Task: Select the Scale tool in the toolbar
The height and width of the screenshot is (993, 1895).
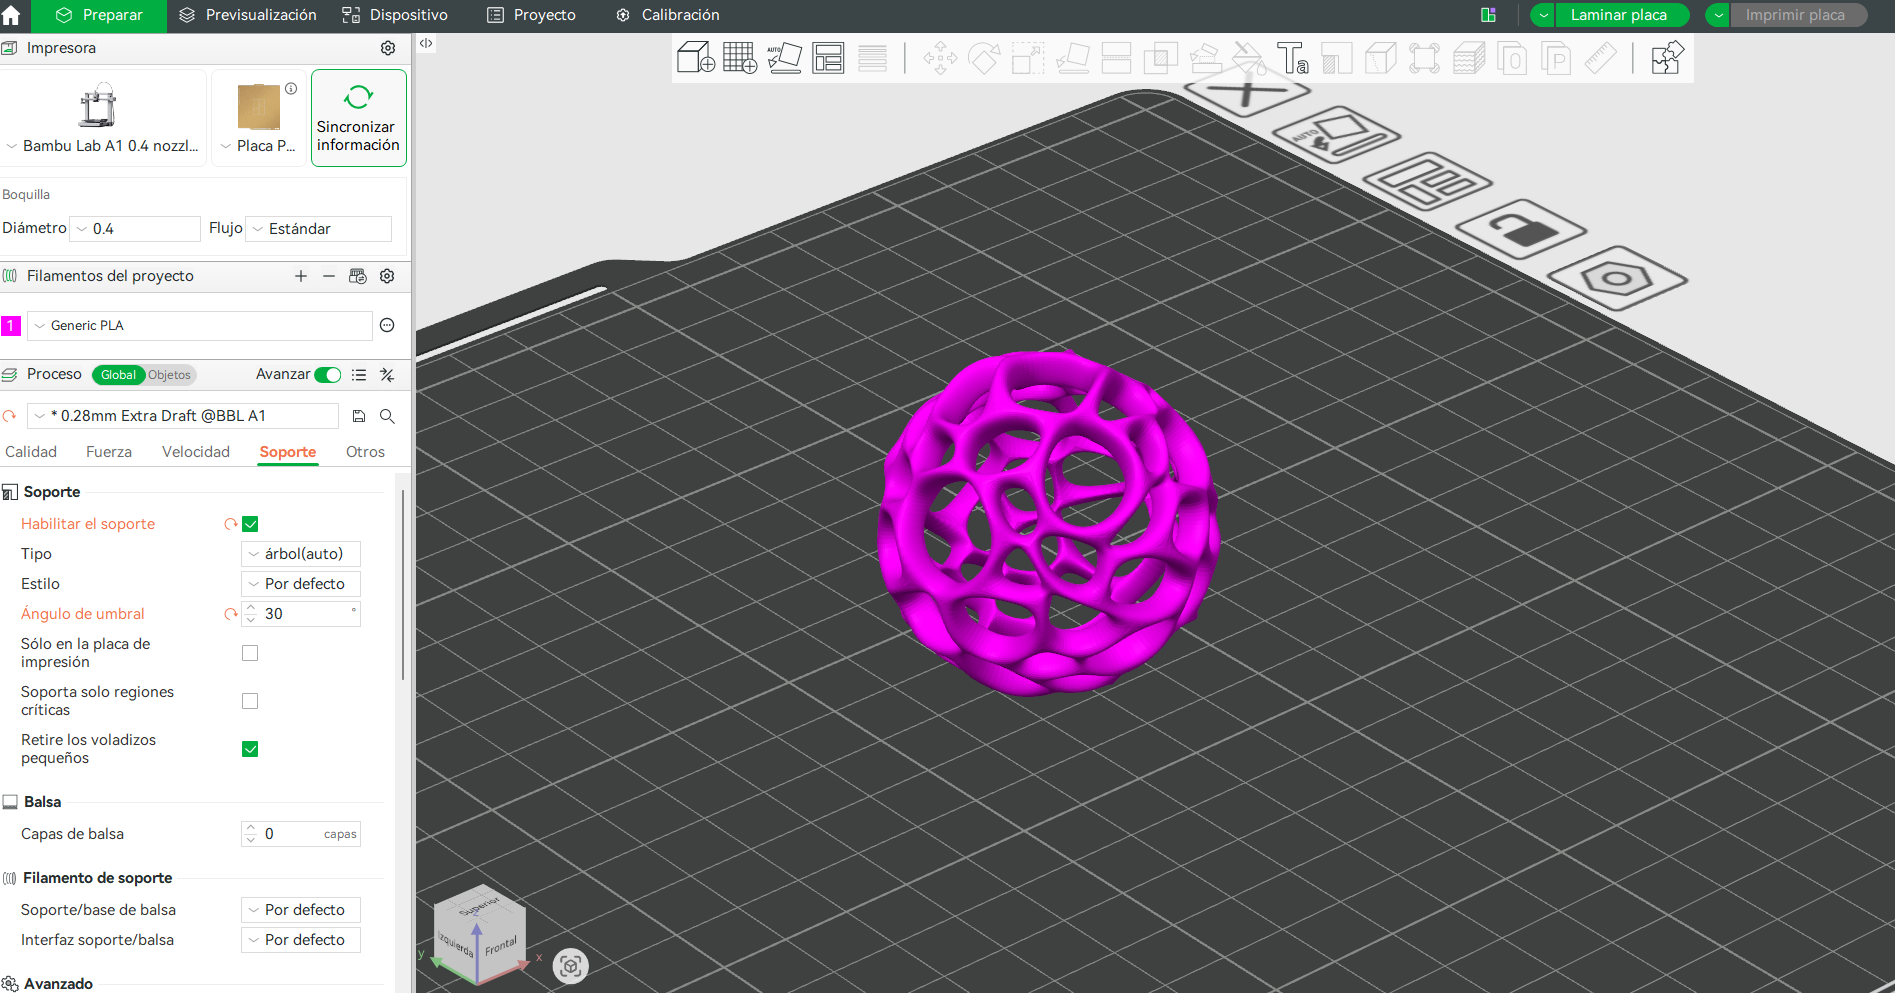Action: (1028, 58)
